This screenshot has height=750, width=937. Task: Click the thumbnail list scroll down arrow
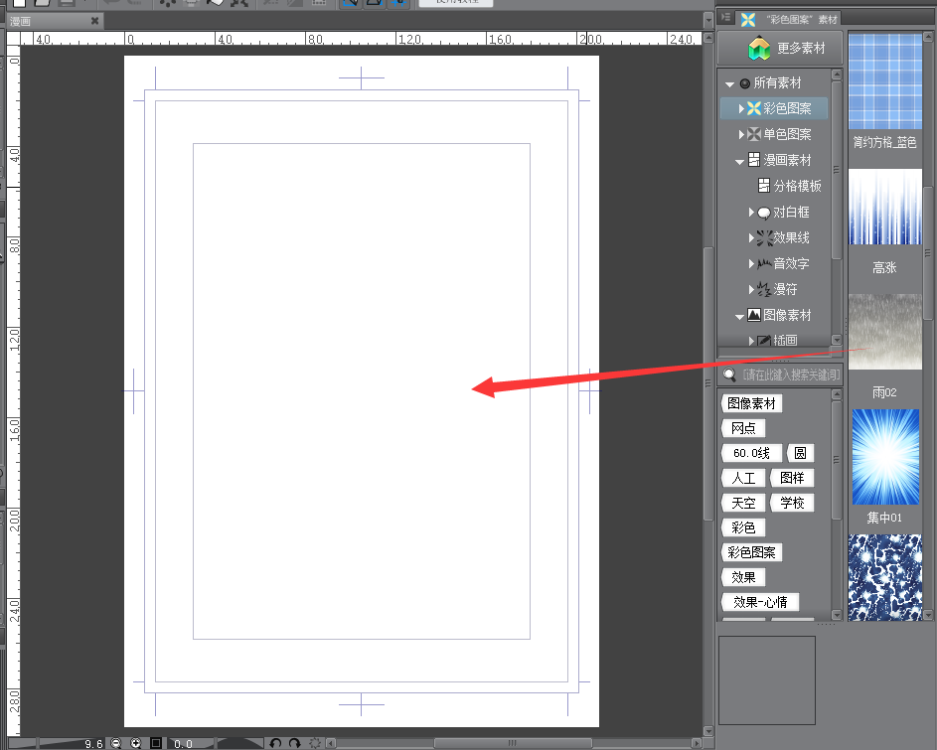pos(928,614)
